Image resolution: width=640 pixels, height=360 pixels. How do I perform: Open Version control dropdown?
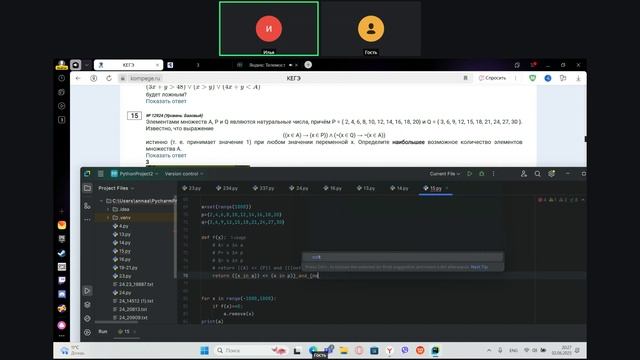point(184,174)
